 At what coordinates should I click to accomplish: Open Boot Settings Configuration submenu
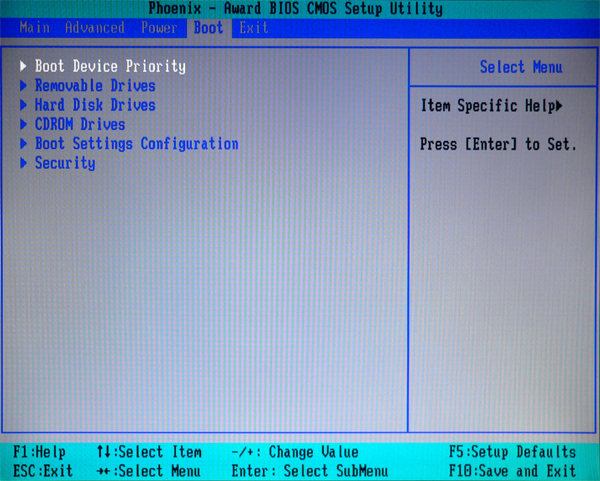coord(137,144)
